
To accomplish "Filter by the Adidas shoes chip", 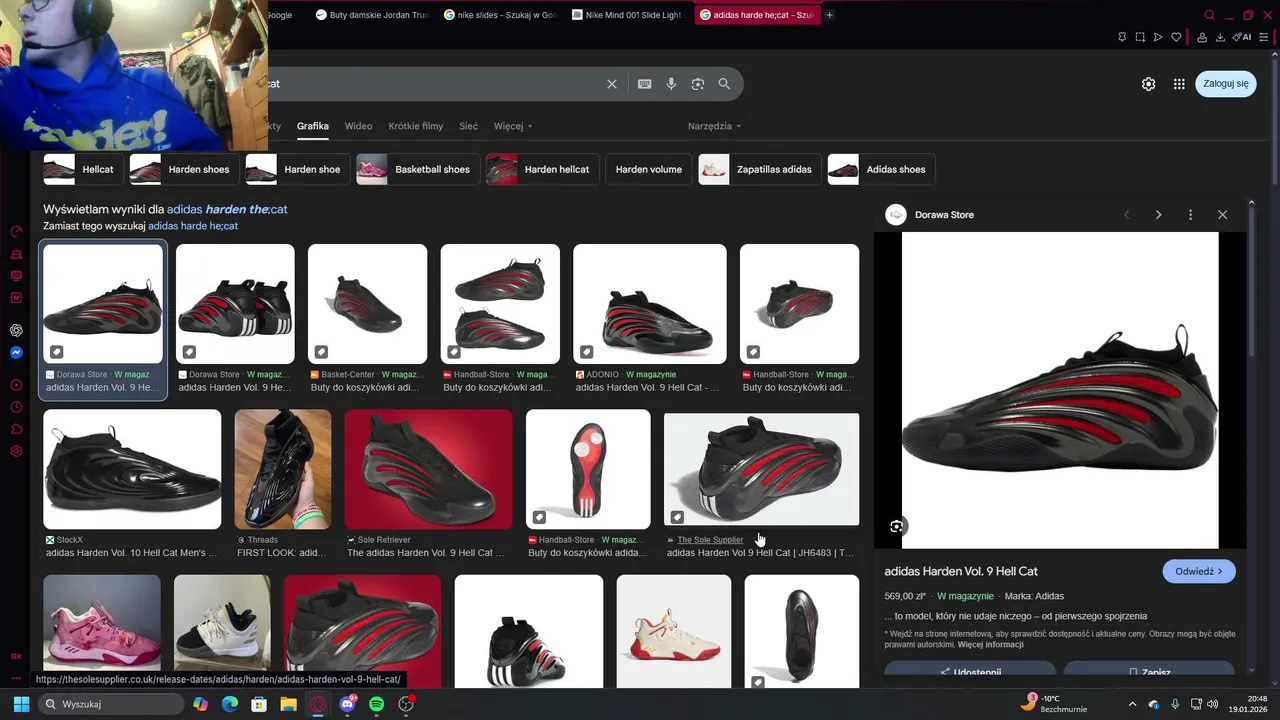I will [x=882, y=169].
